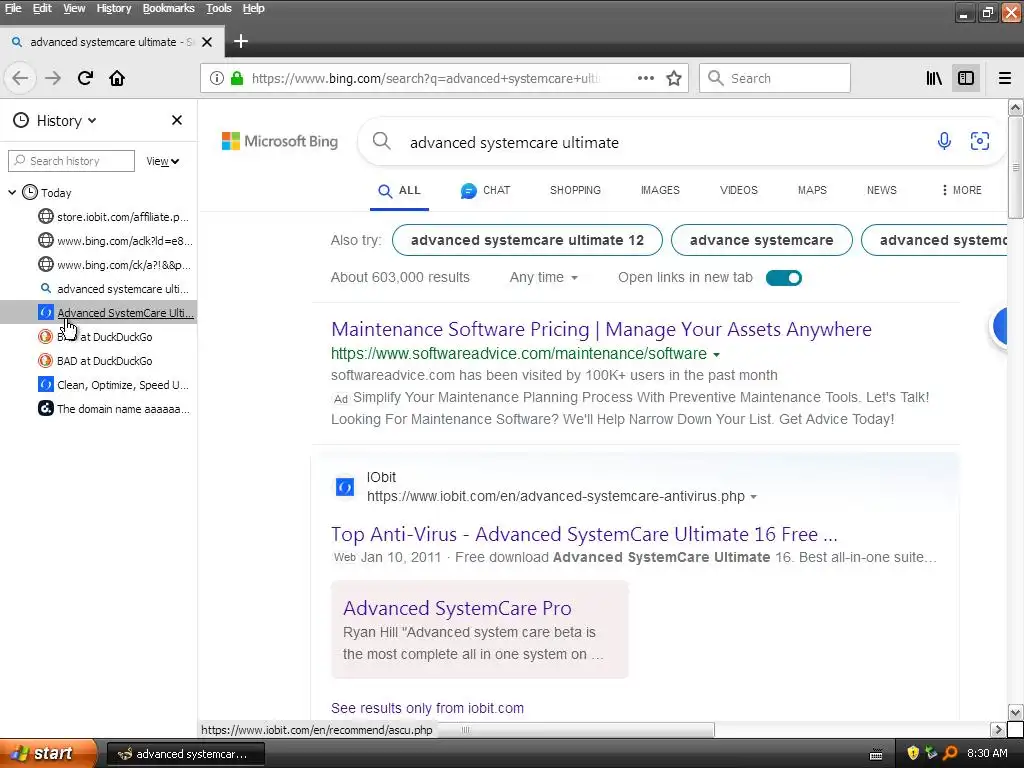Toggle Open links in new tab switch
1024x768 pixels.
784,278
